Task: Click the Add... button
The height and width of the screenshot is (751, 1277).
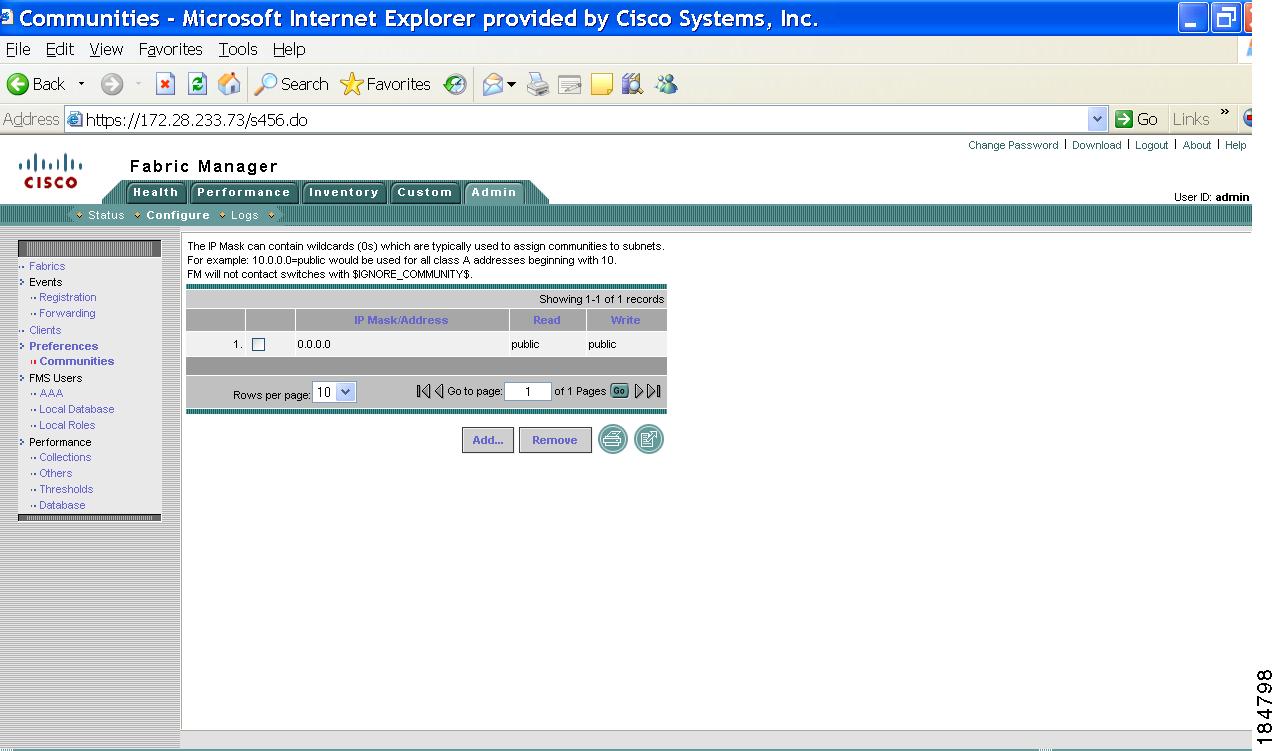Action: (x=488, y=440)
